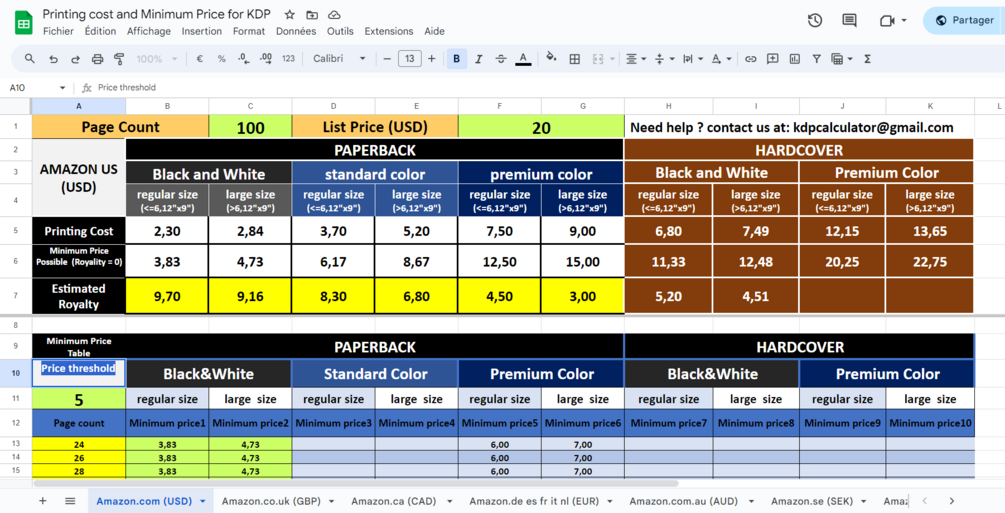The image size is (1005, 513).
Task: Open the borders menu
Action: [x=575, y=58]
